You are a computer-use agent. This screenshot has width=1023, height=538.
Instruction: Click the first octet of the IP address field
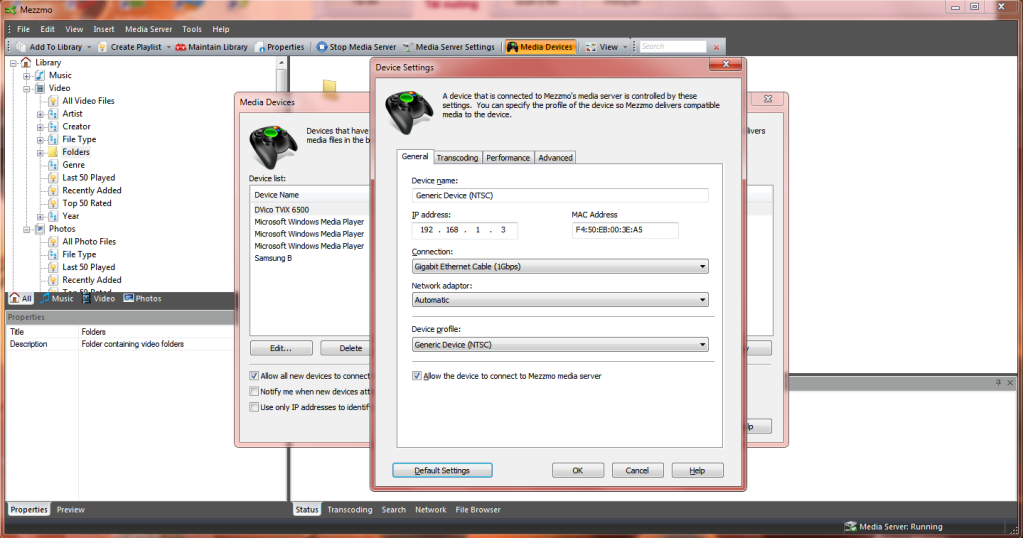(x=427, y=230)
